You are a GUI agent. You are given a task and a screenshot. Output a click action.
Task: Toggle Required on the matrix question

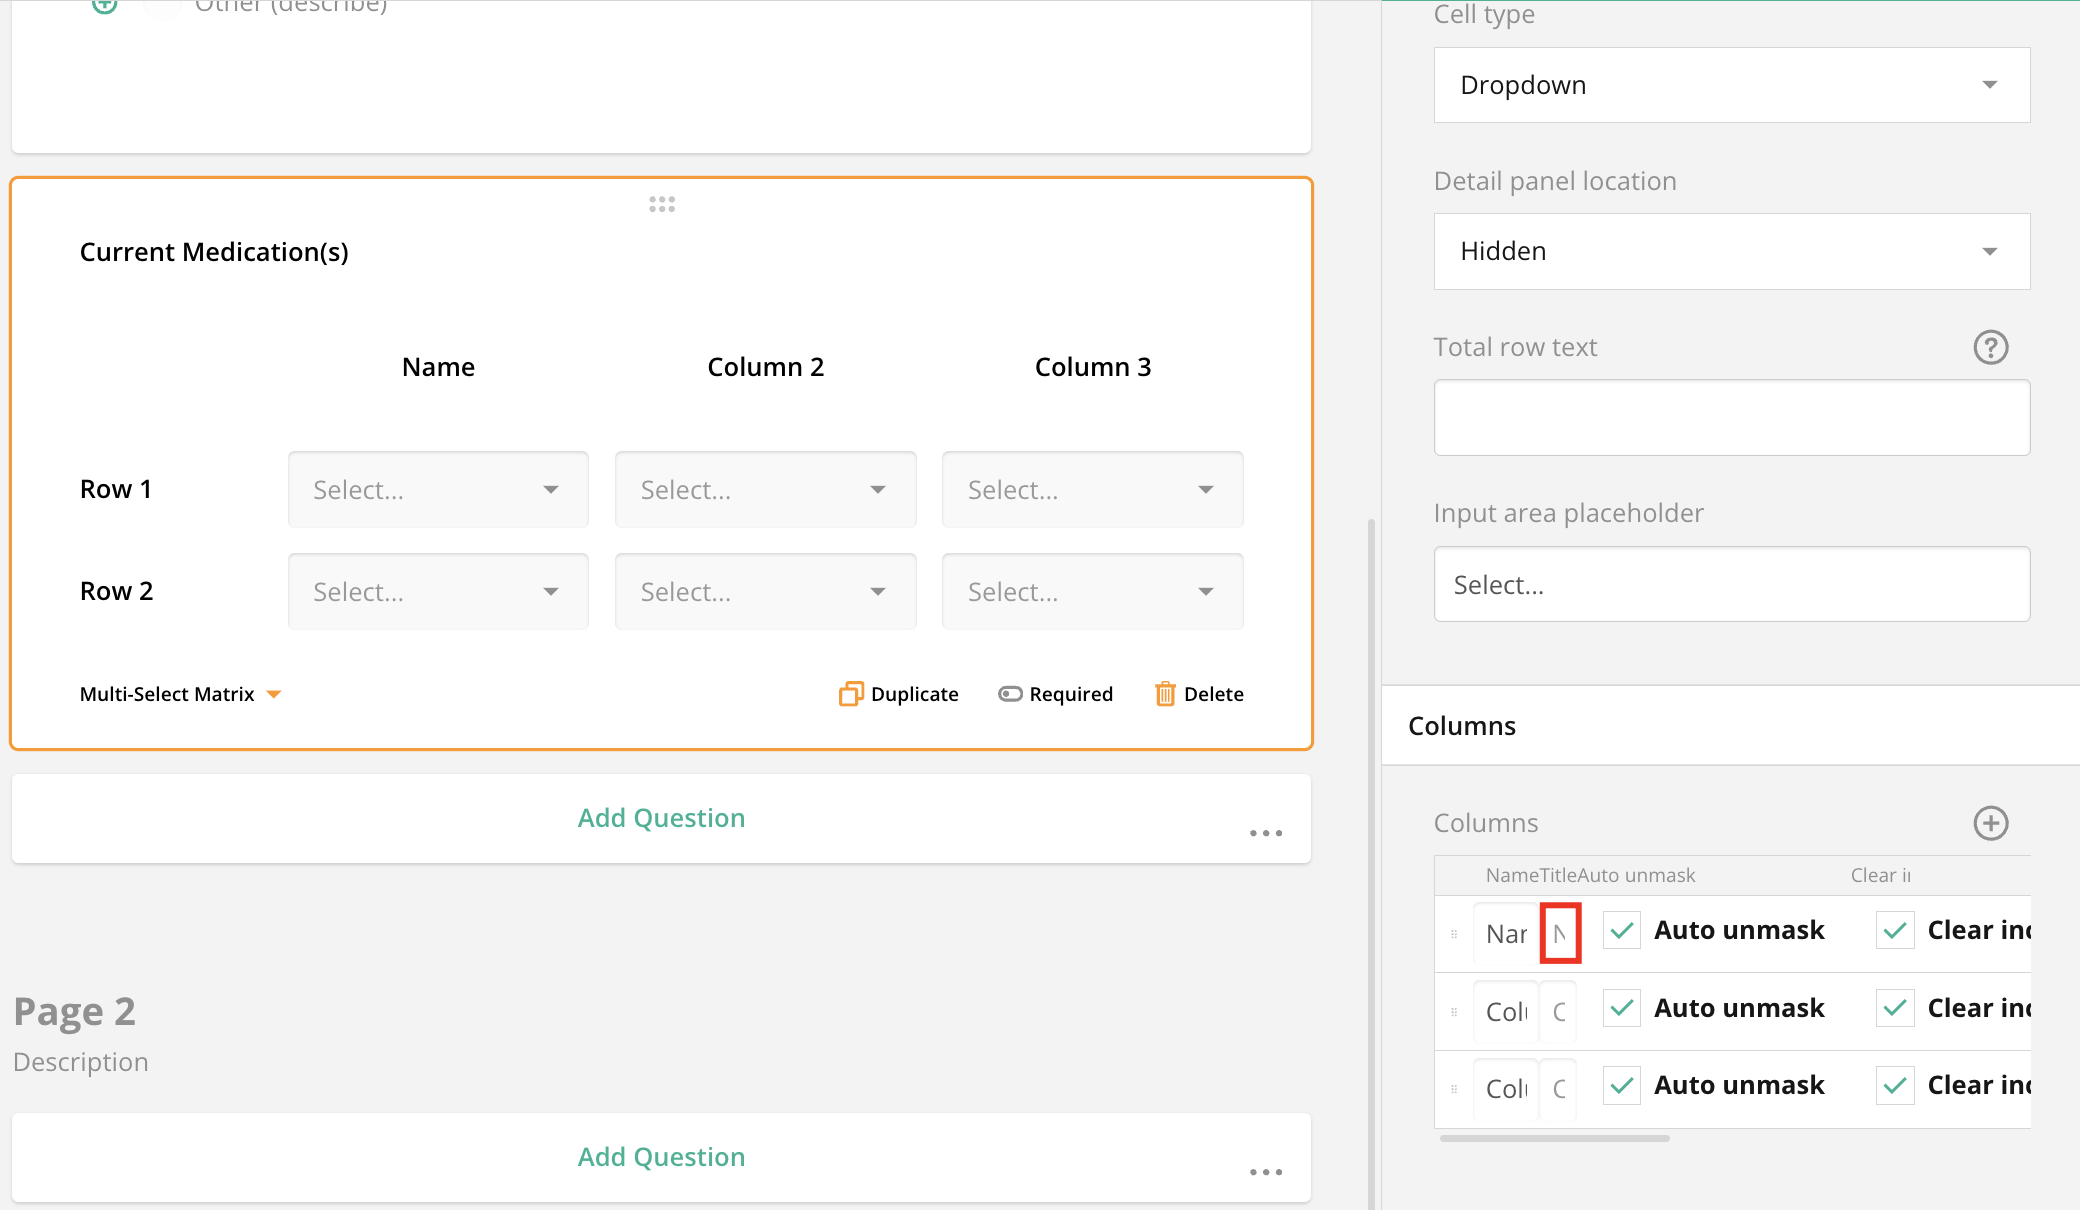(1011, 693)
